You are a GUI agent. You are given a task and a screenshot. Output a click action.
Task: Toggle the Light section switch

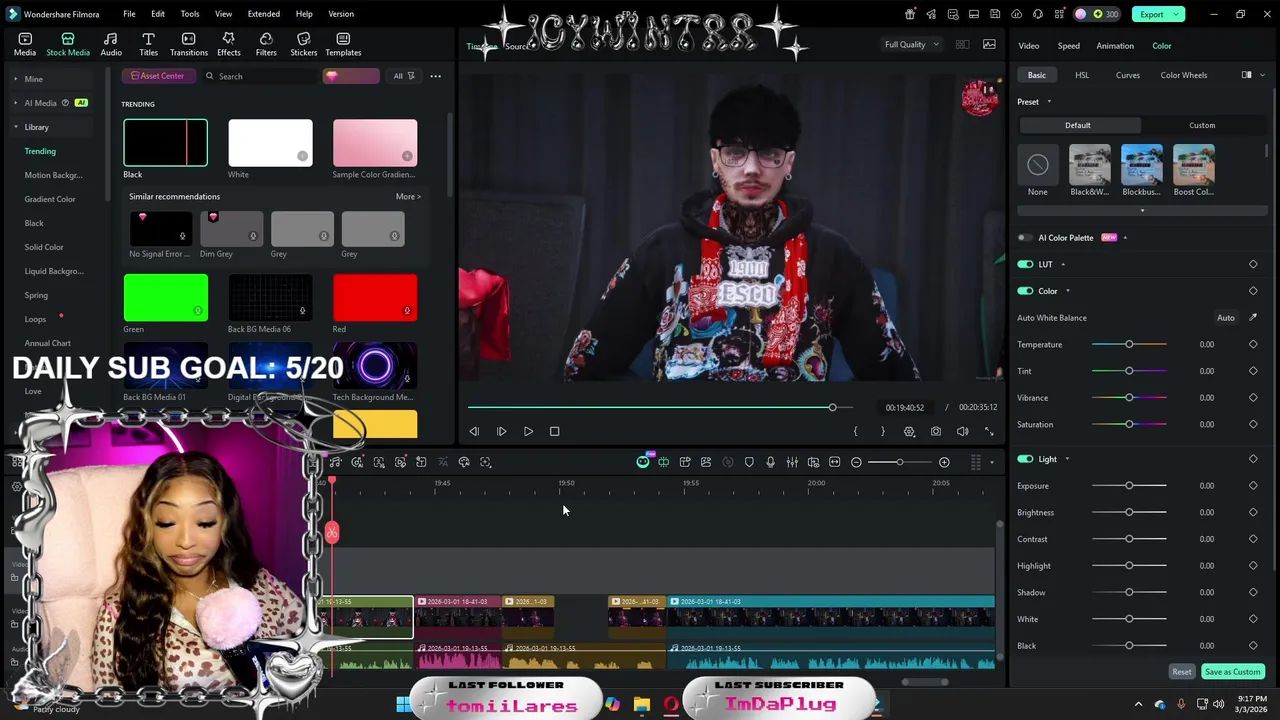(1025, 459)
